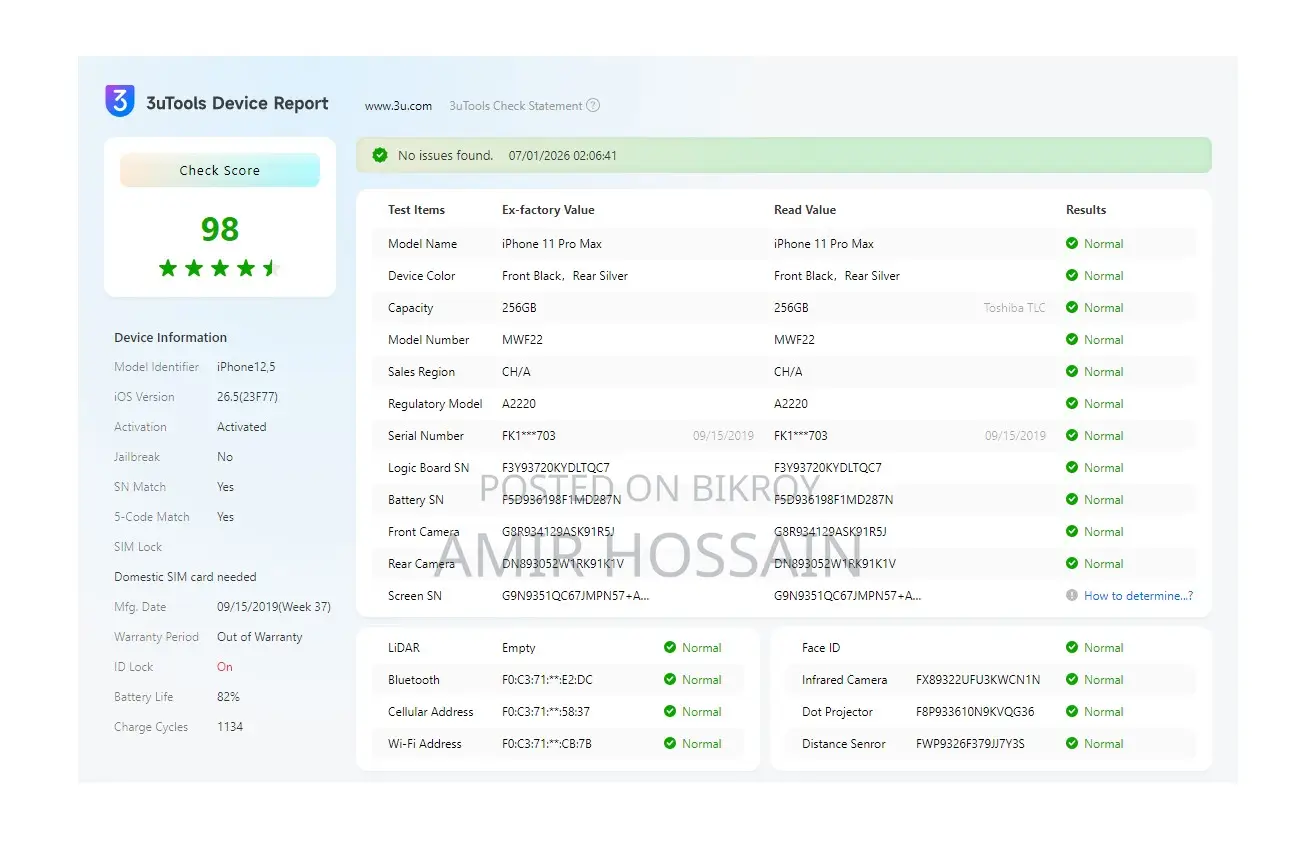Click the Device Color result check icon
1300x841 pixels.
click(1072, 275)
